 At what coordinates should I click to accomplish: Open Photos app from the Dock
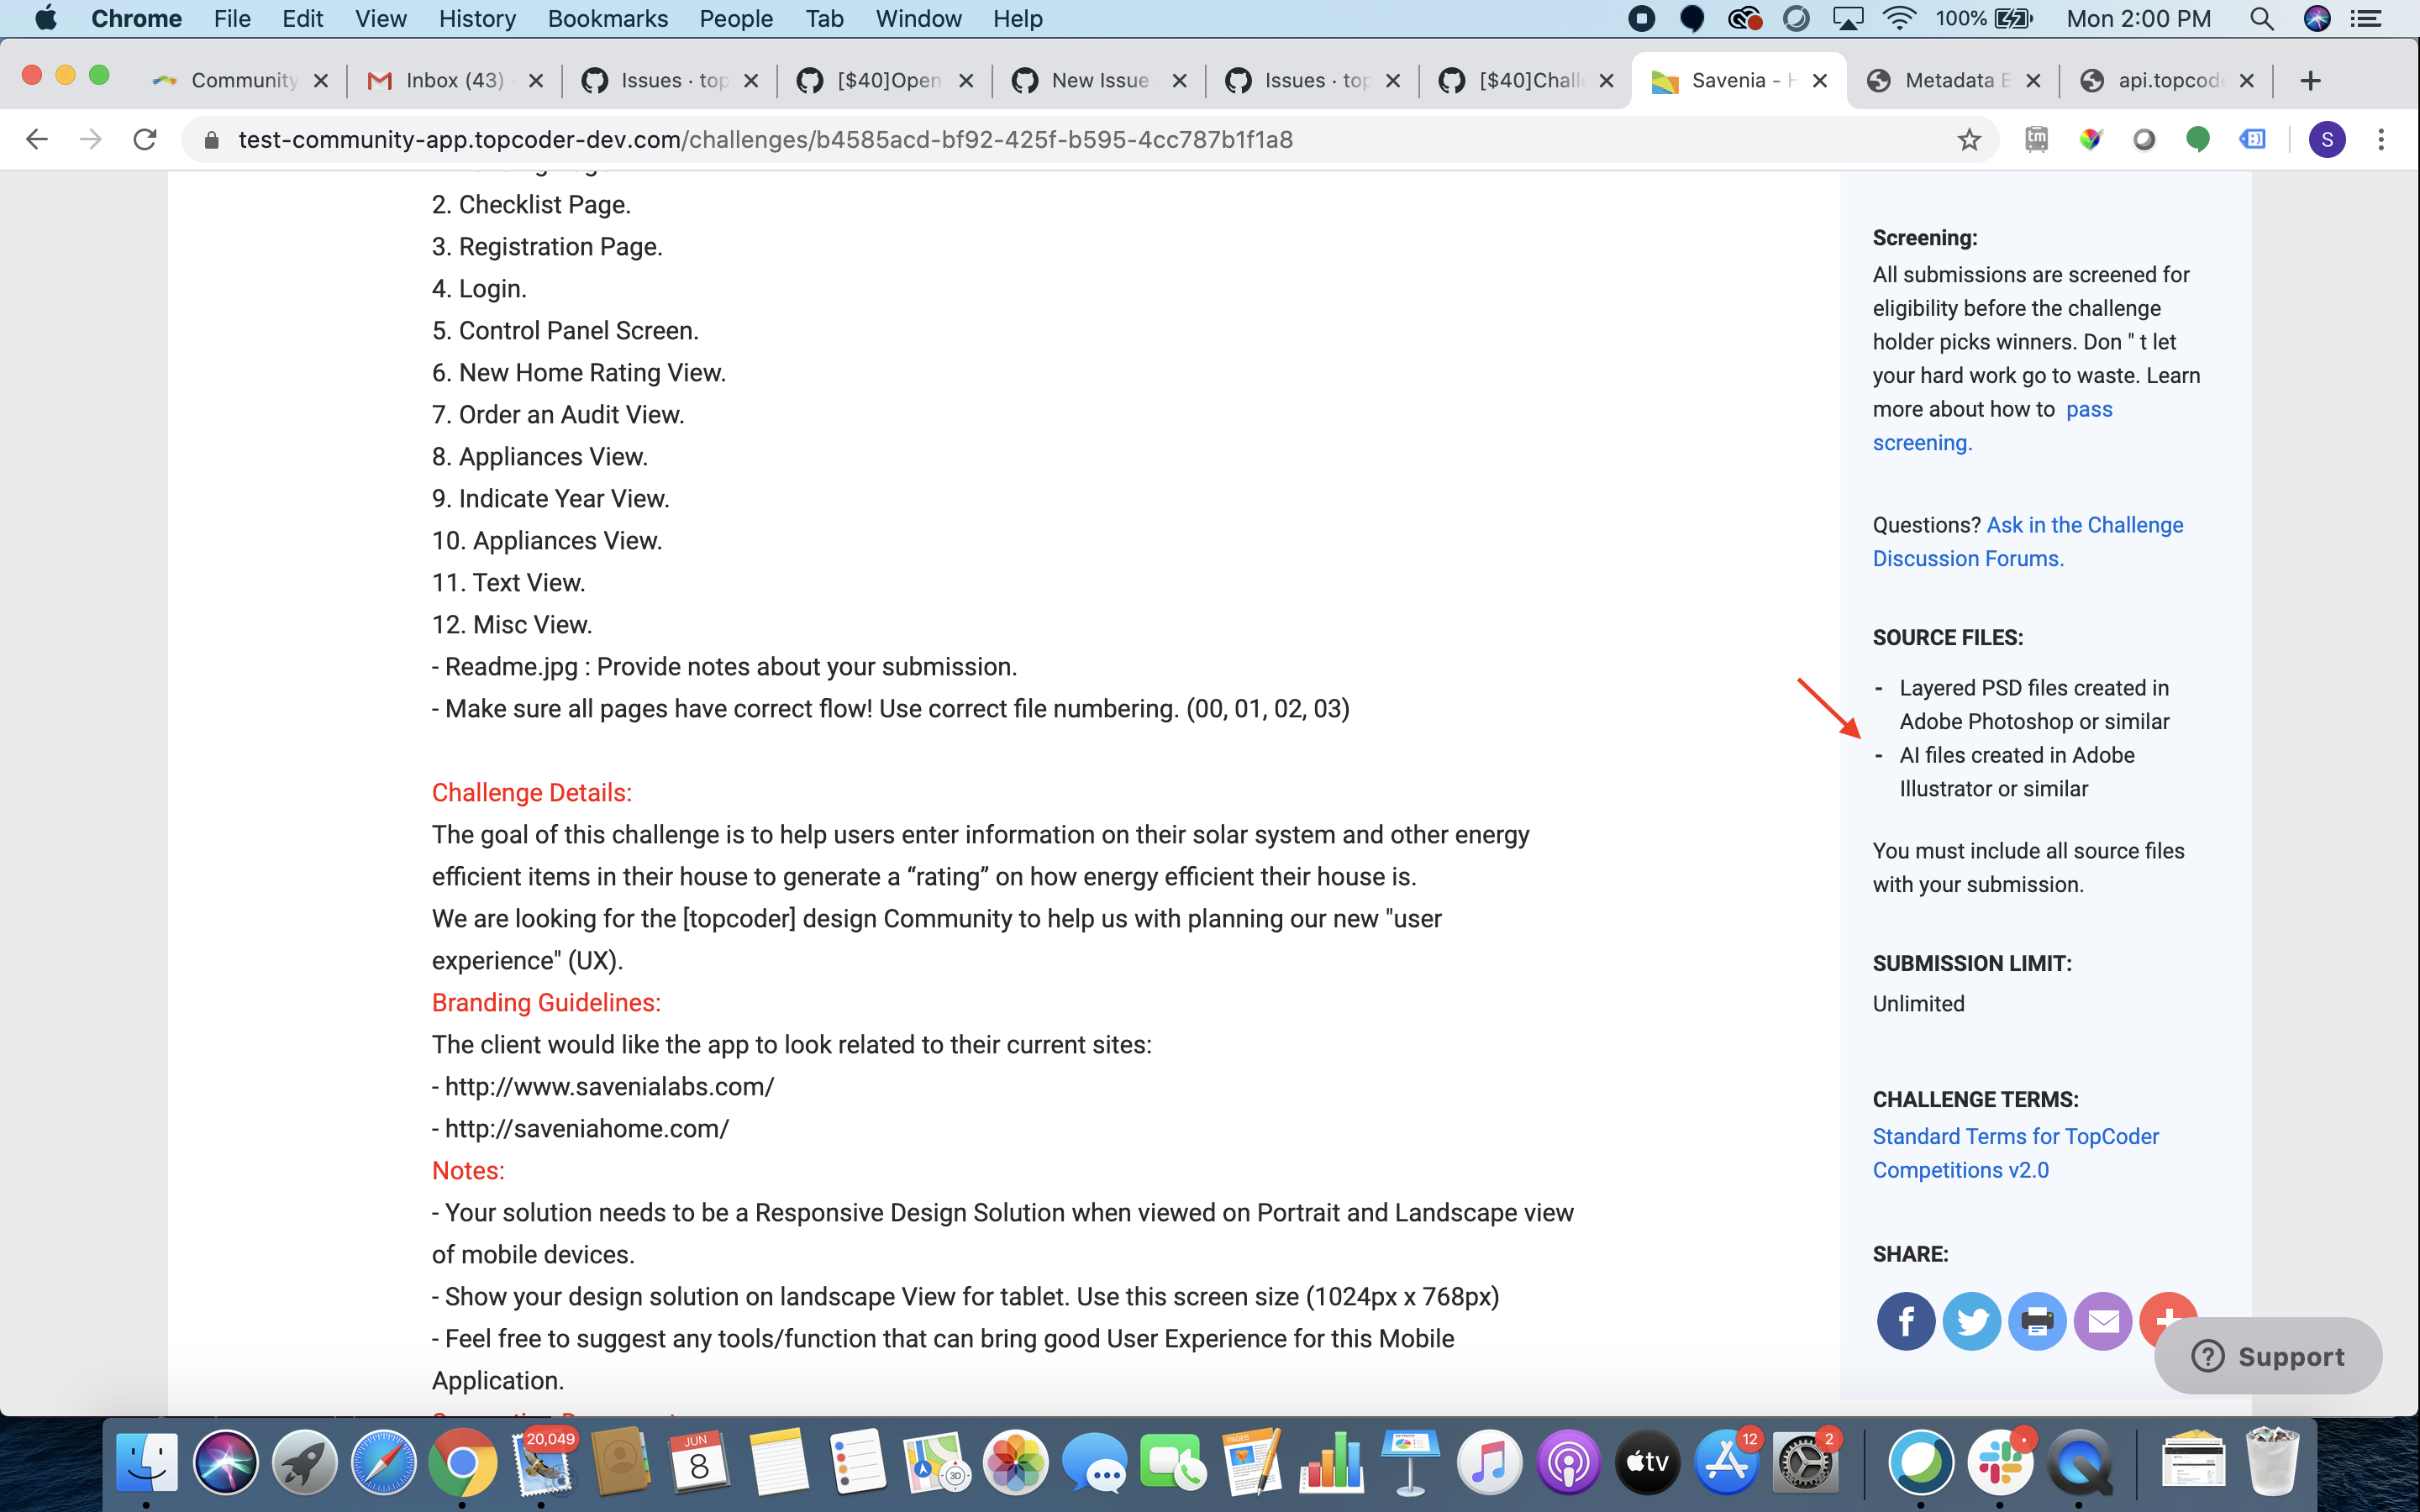[x=1015, y=1462]
